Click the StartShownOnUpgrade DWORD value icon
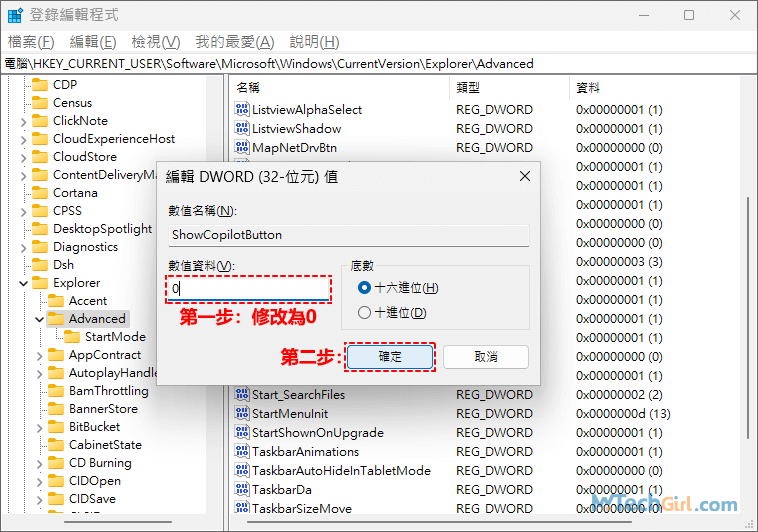Screen dimensions: 758x532 (242, 432)
